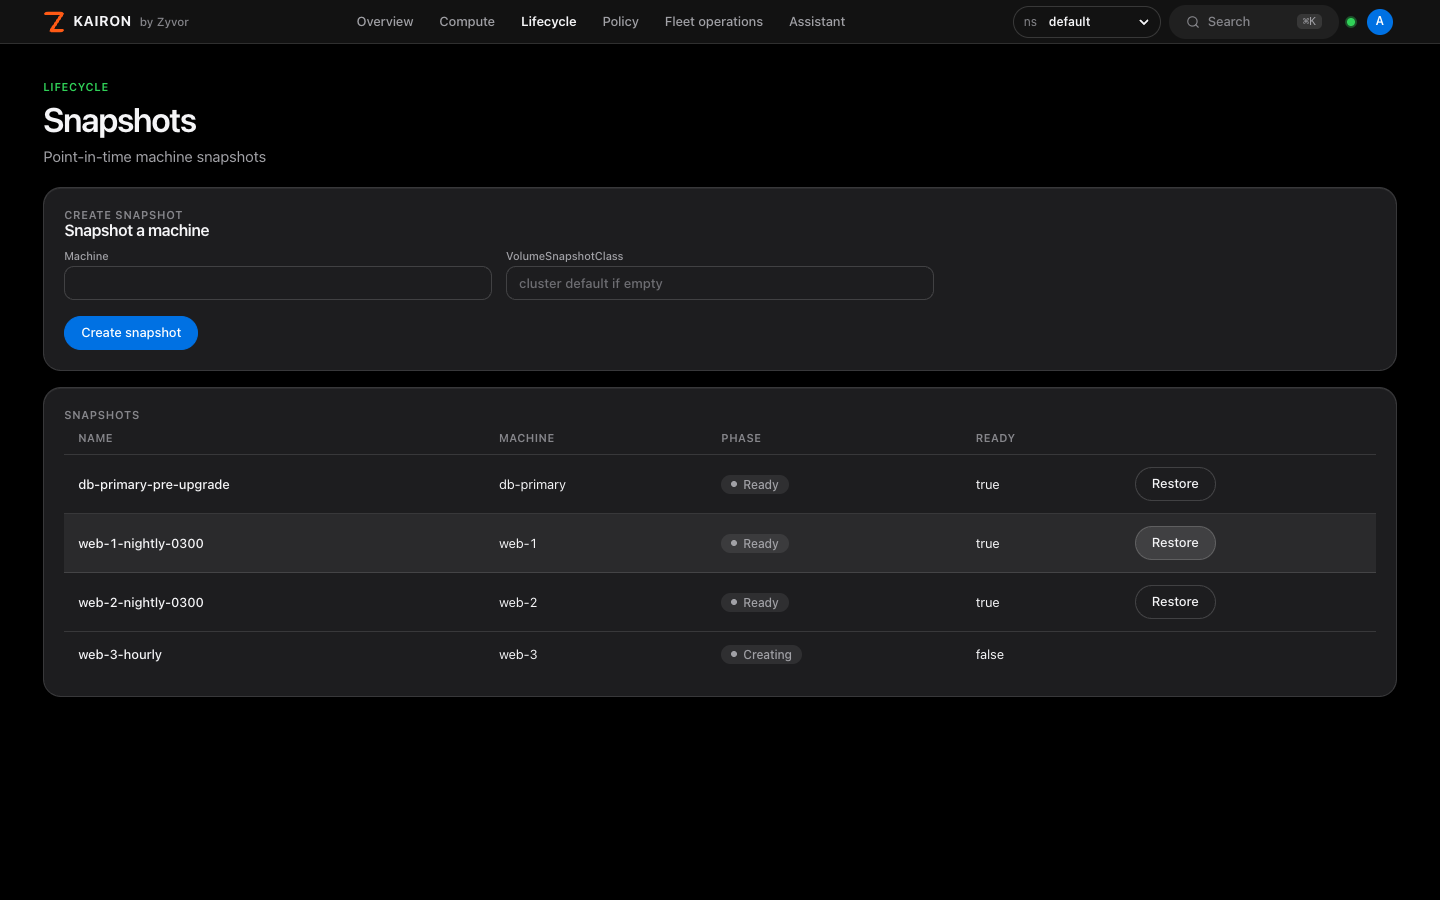Screen dimensions: 1440x900
Task: Select the web-1-nightly-0300 snapshot name
Action: pos(141,544)
